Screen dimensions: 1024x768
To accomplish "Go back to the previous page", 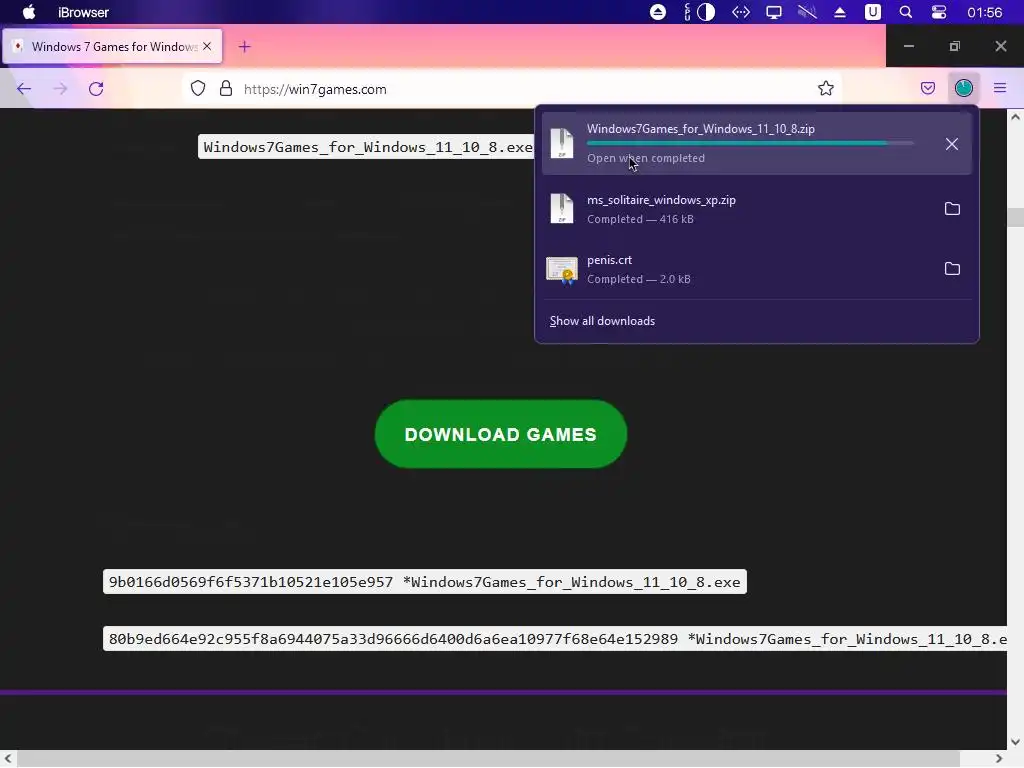I will tap(24, 89).
